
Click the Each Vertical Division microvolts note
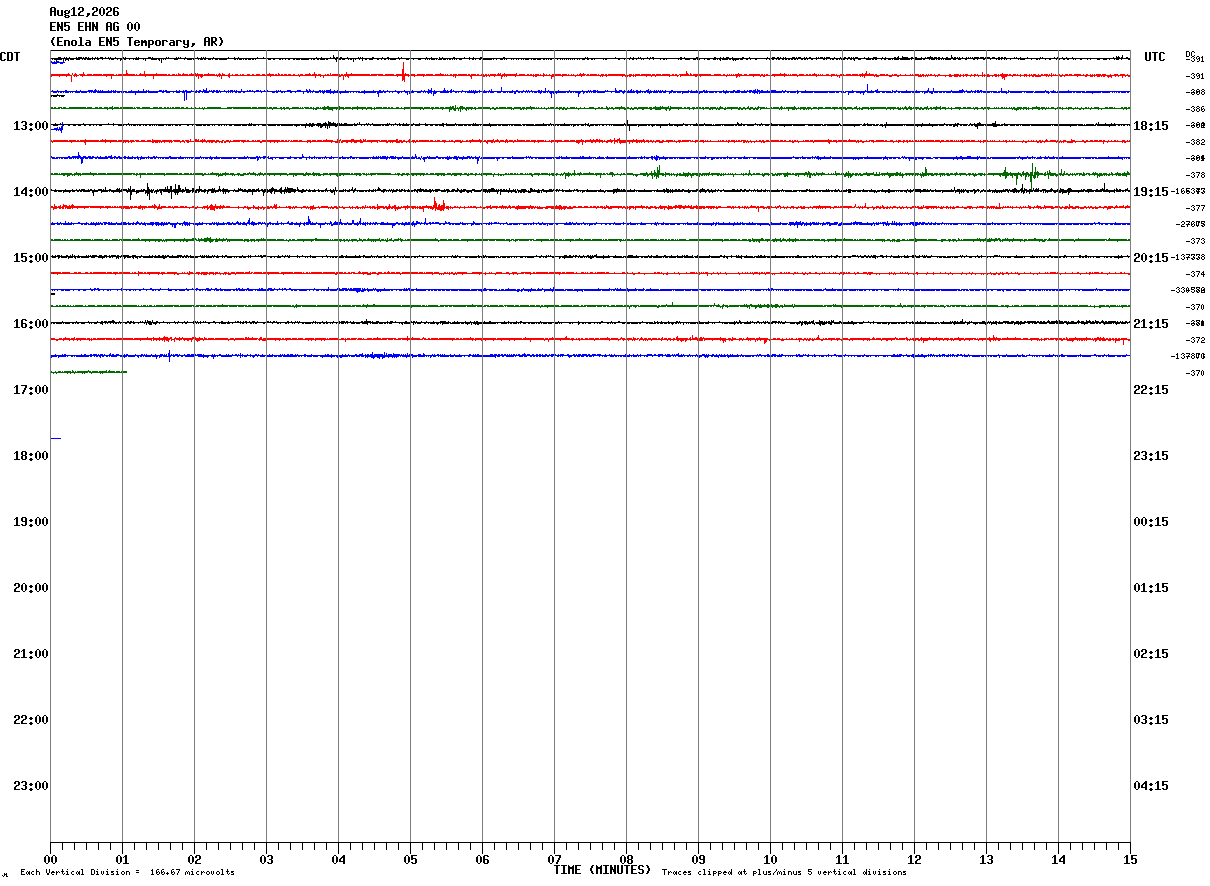tap(127, 873)
